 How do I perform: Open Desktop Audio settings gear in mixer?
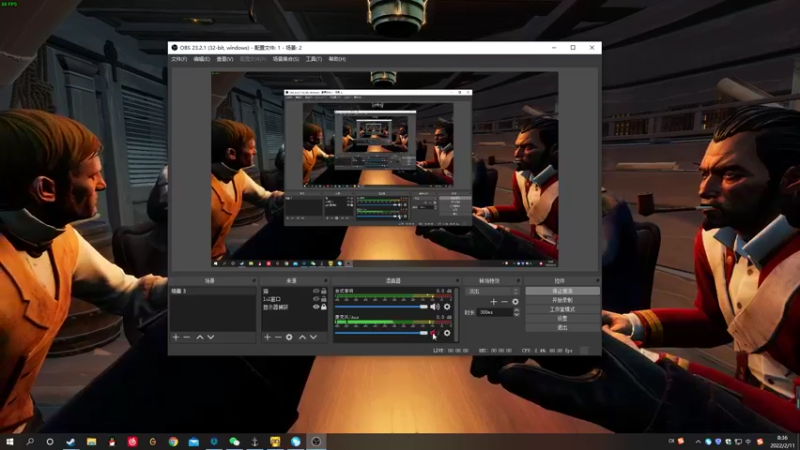point(447,307)
